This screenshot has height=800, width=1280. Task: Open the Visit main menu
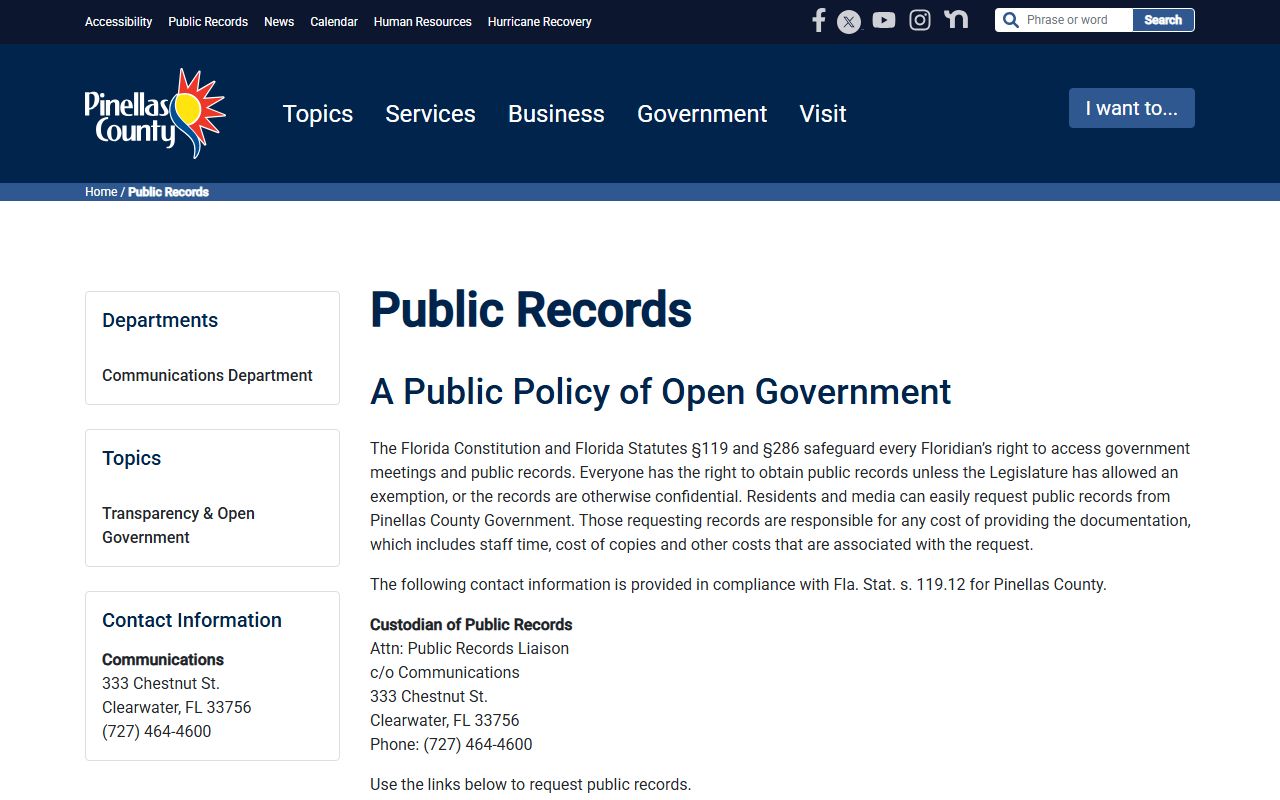[x=823, y=114]
